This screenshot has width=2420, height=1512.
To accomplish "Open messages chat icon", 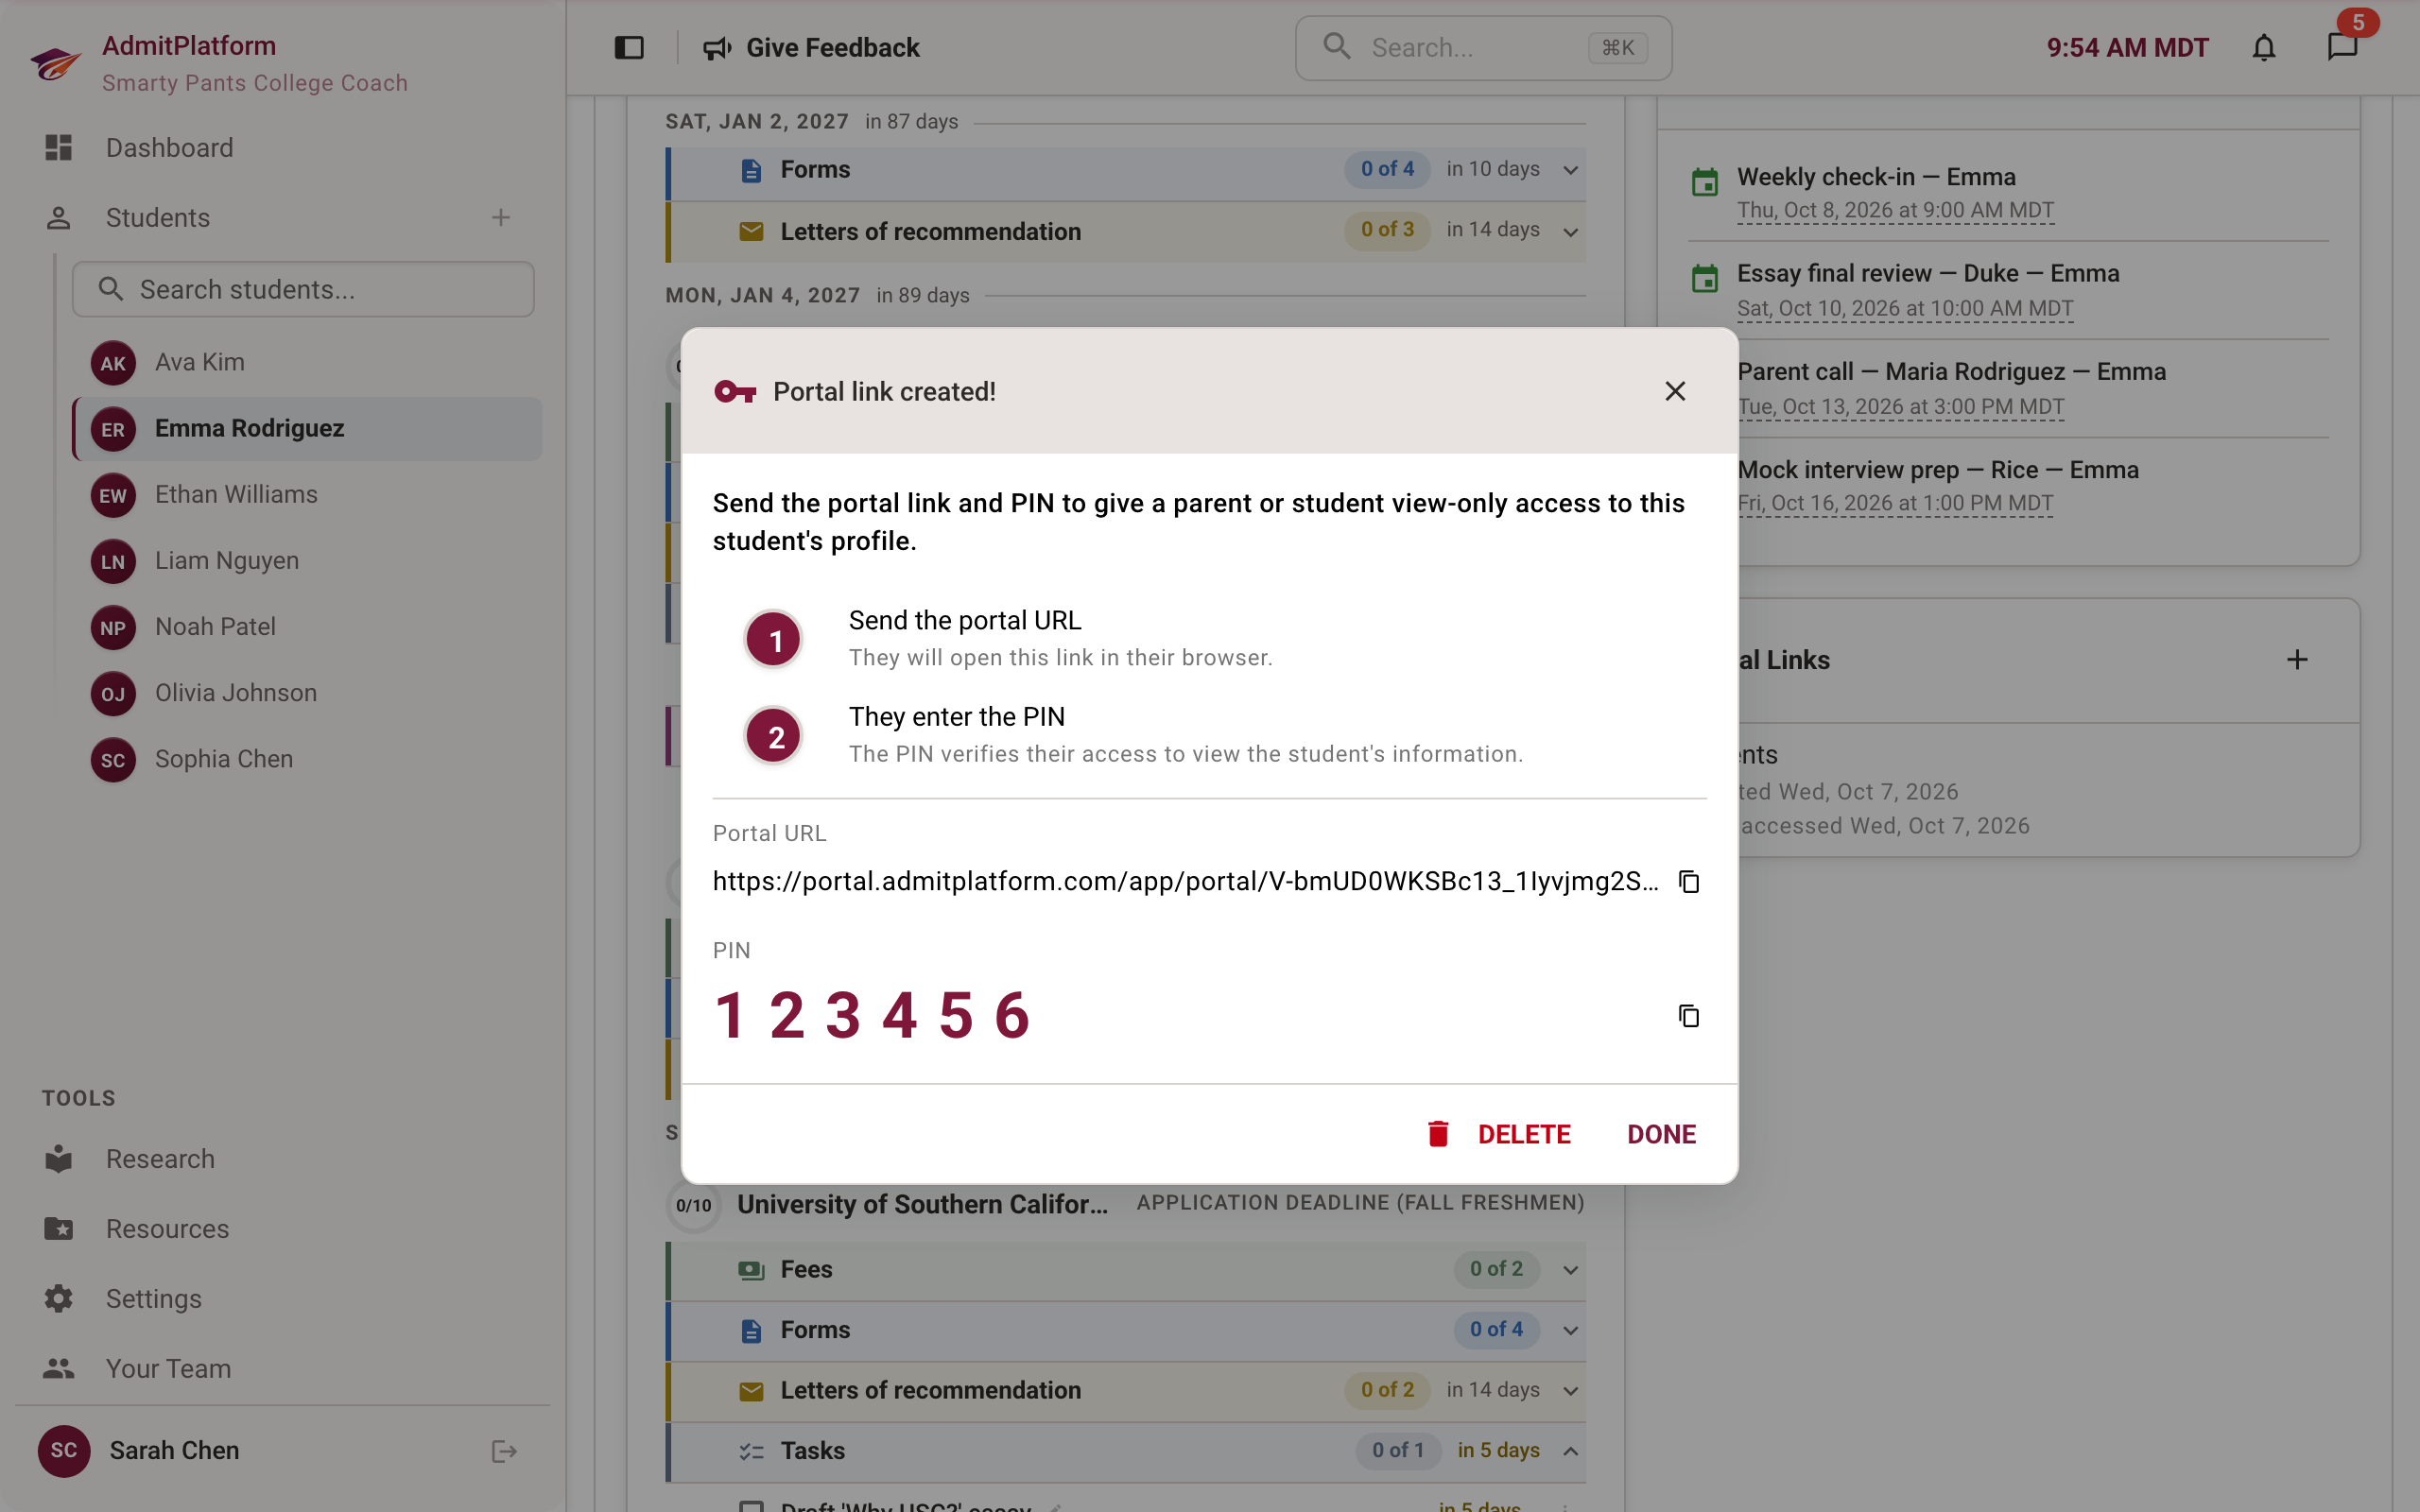I will (x=2342, y=48).
